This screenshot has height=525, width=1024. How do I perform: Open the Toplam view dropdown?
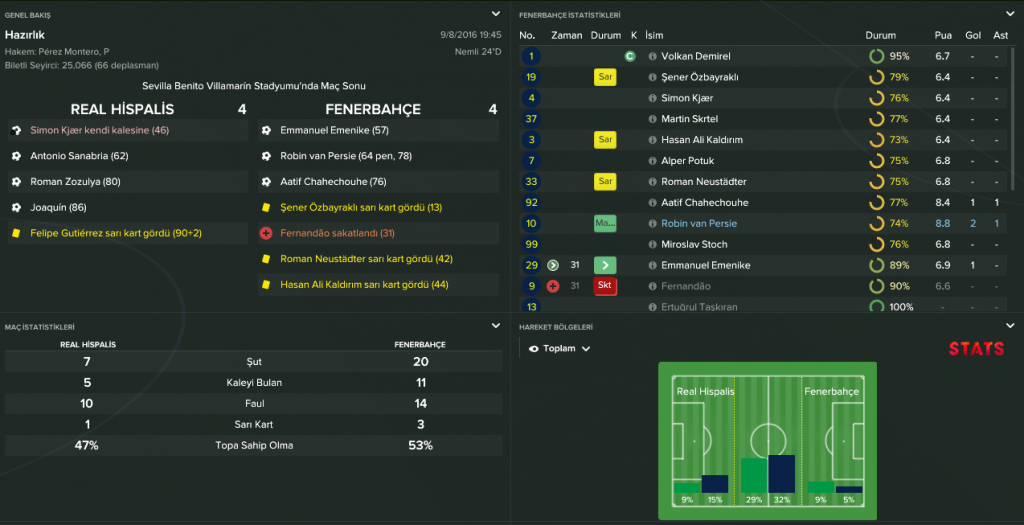coord(560,349)
